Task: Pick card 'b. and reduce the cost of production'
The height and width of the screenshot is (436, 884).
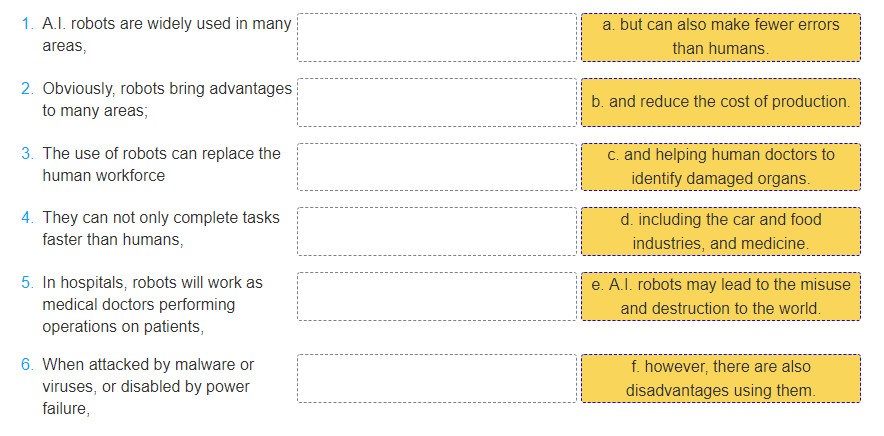Action: 720,102
